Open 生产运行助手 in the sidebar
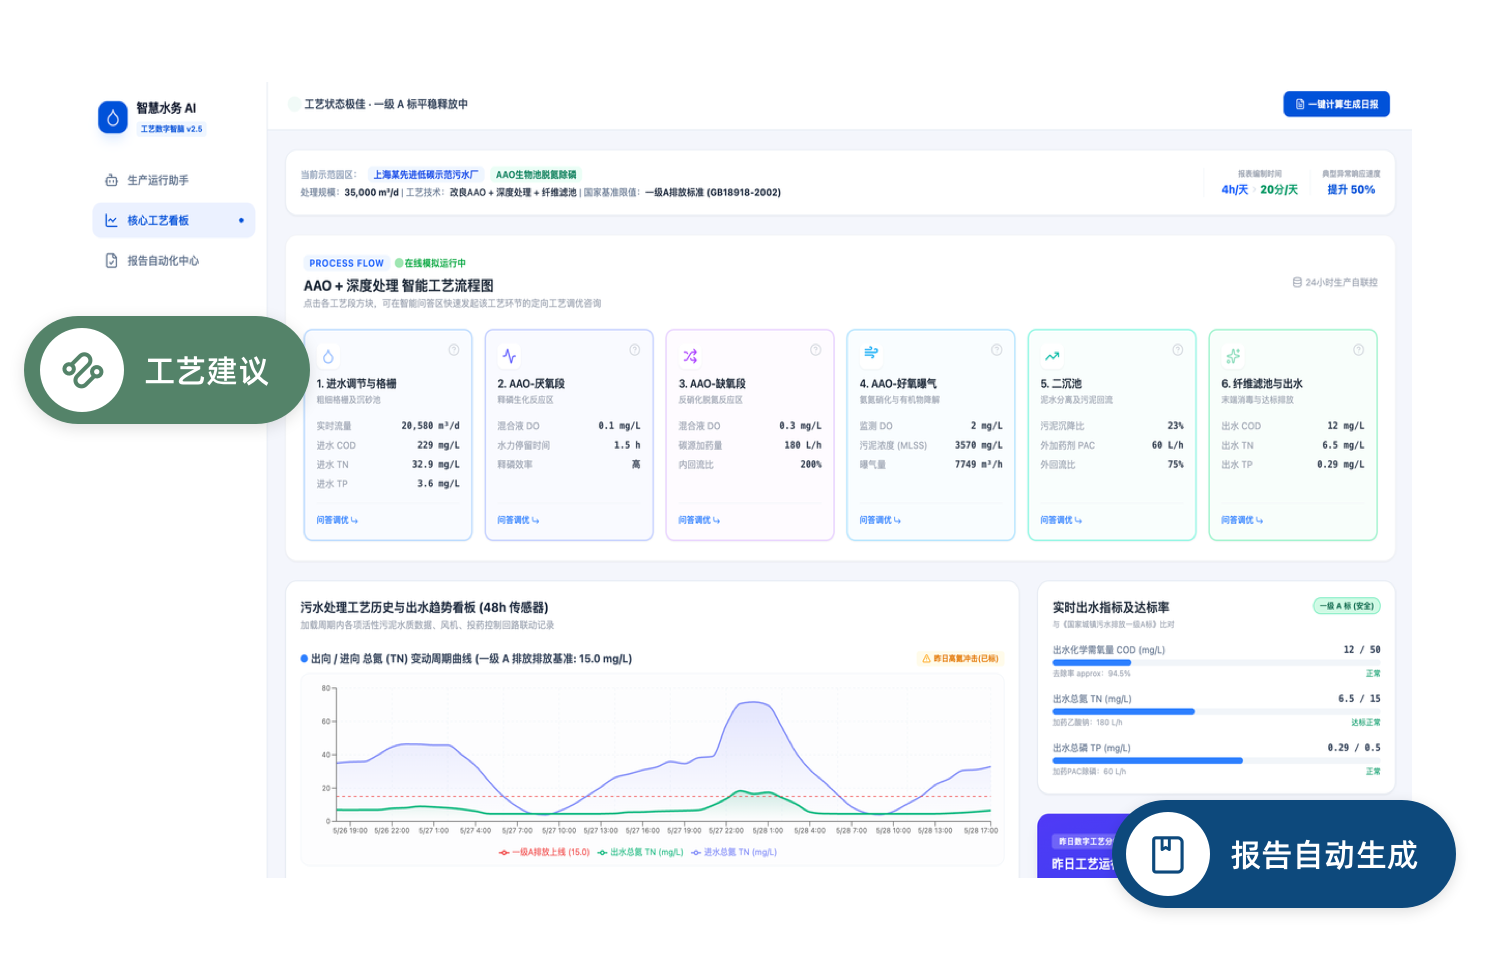1492x960 pixels. [174, 180]
